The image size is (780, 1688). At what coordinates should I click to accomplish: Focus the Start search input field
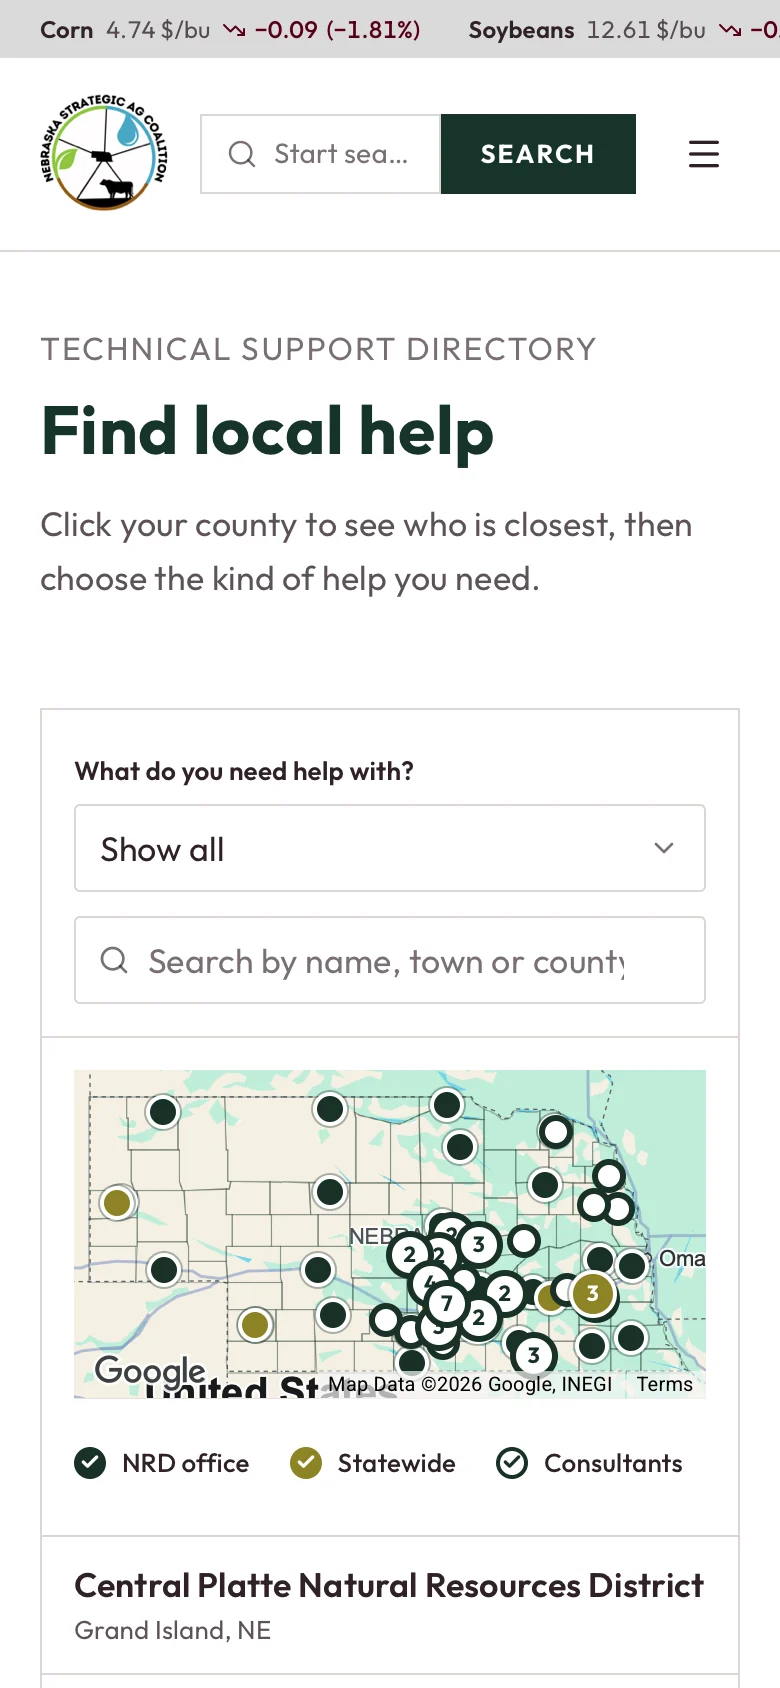(320, 154)
